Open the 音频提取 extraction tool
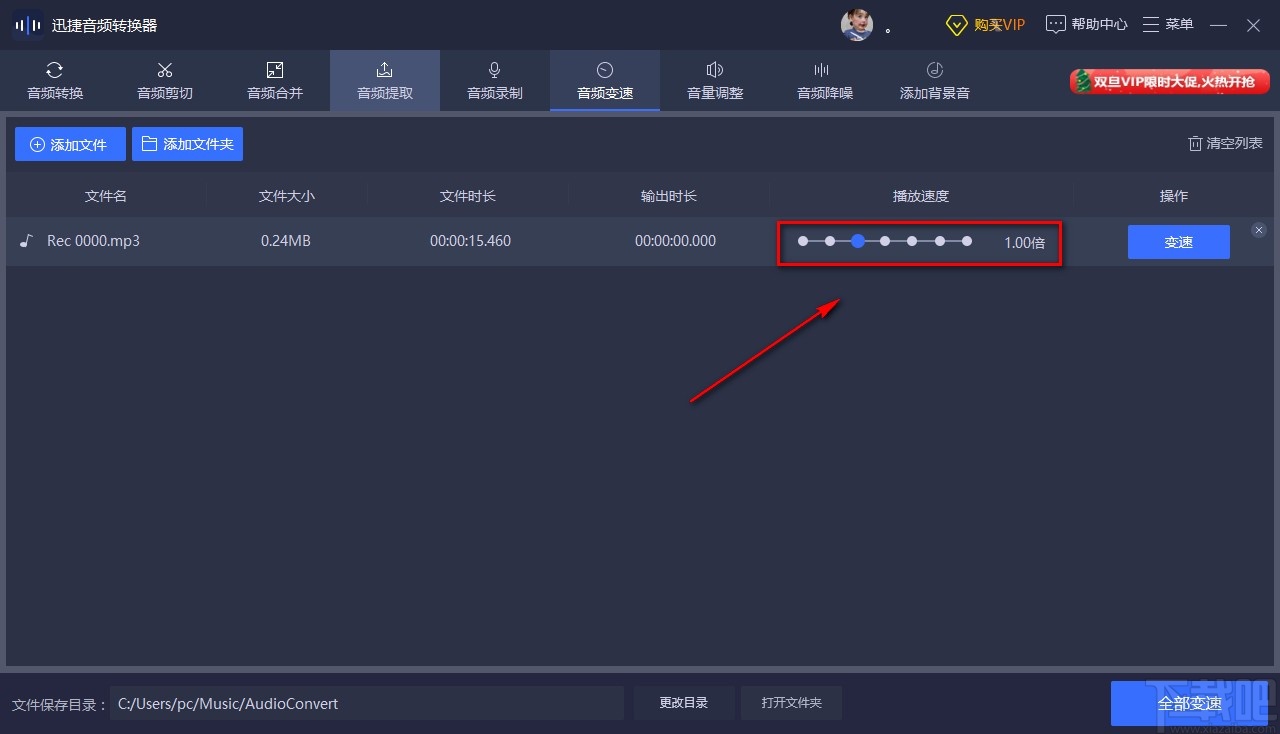1280x734 pixels. pos(384,80)
